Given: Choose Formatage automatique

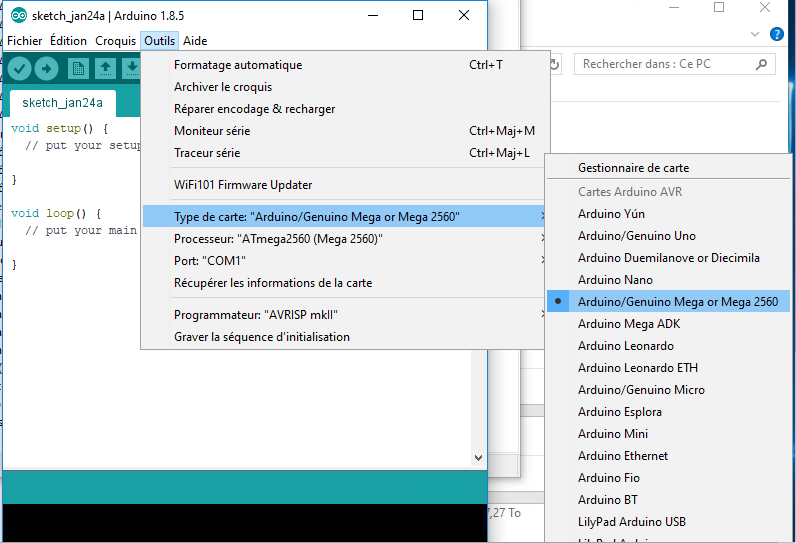Looking at the screenshot, I should (343, 65).
